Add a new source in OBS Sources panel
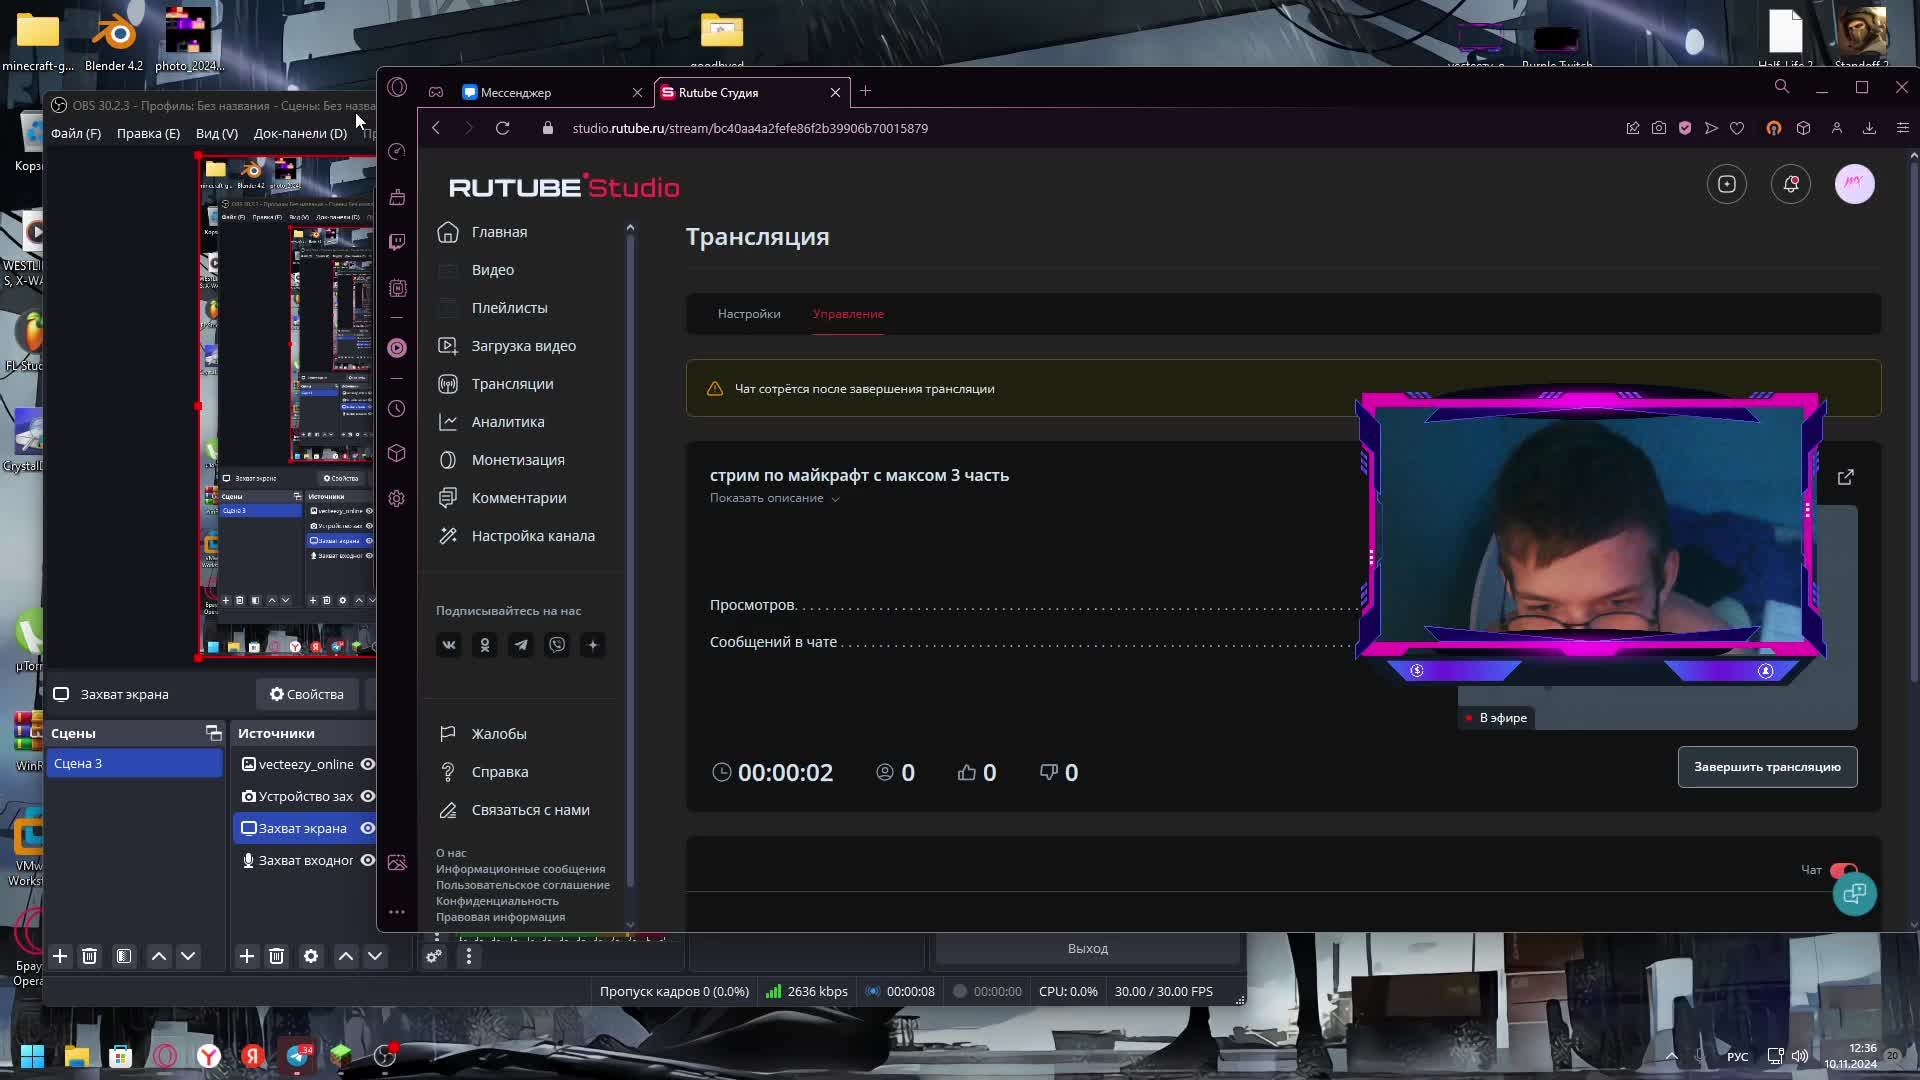Viewport: 1920px width, 1080px height. [x=247, y=957]
